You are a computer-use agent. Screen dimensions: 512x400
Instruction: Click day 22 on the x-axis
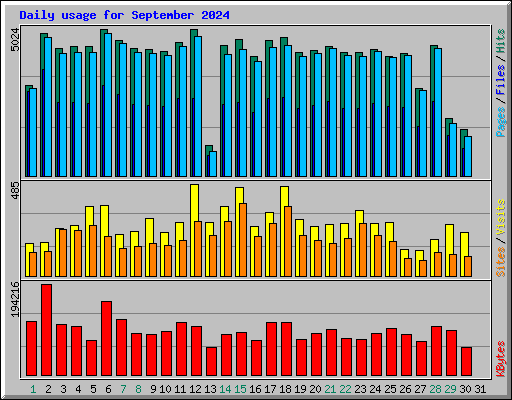345,389
